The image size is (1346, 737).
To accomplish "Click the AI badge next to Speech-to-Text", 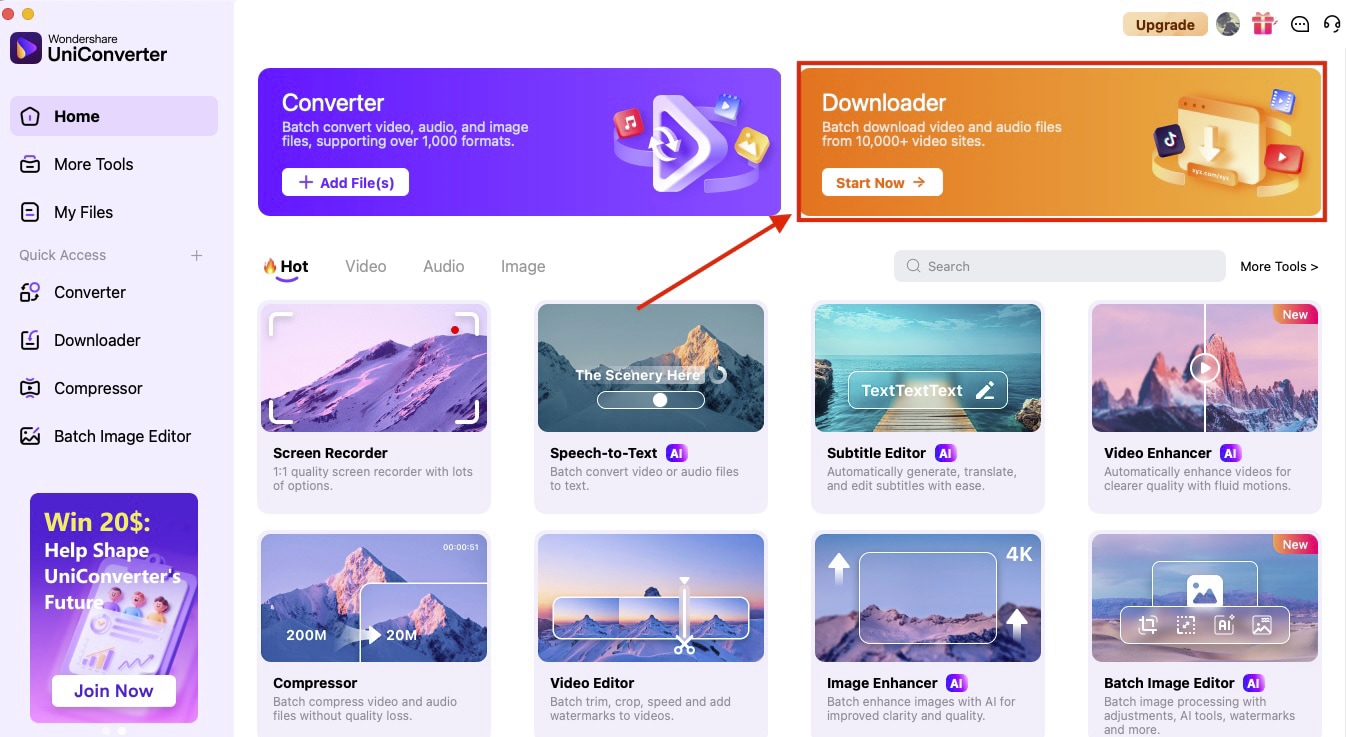I will [677, 453].
